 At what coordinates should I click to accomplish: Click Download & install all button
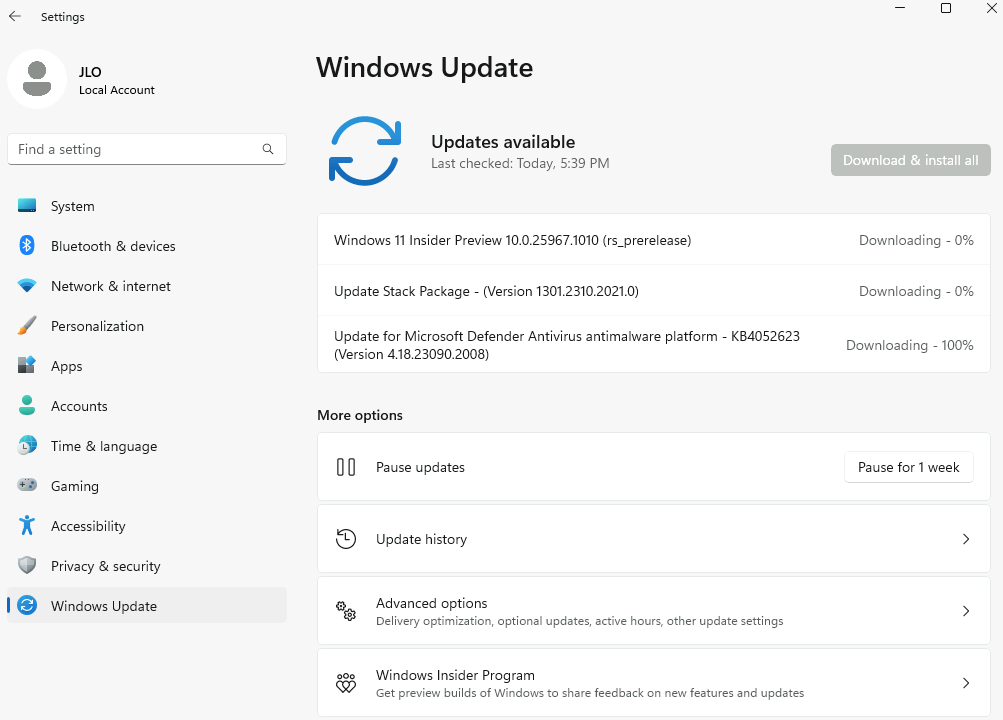[910, 160]
